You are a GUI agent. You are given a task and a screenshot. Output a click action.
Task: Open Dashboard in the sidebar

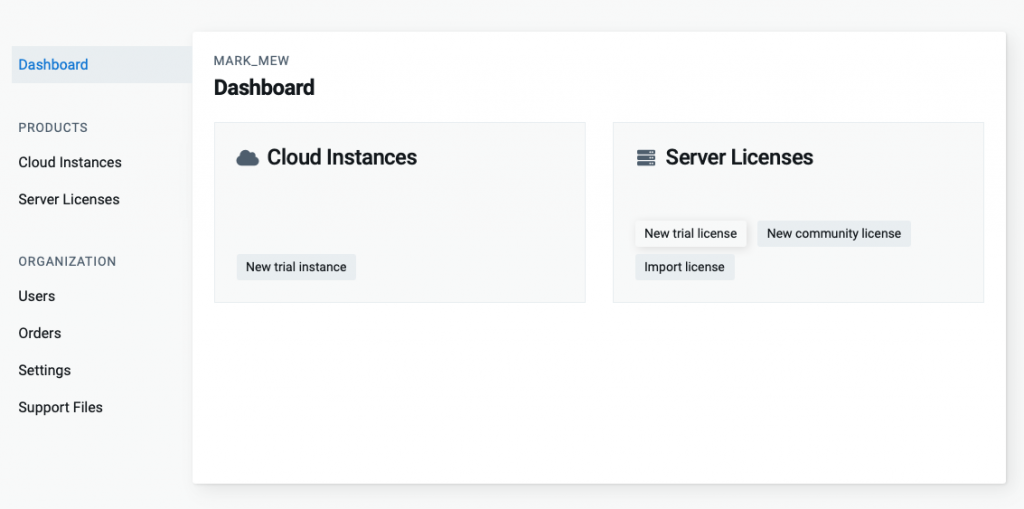pos(53,65)
